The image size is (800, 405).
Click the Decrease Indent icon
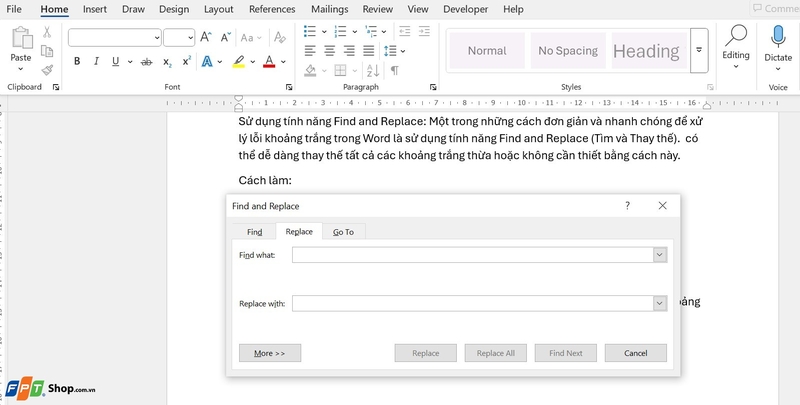coord(405,32)
